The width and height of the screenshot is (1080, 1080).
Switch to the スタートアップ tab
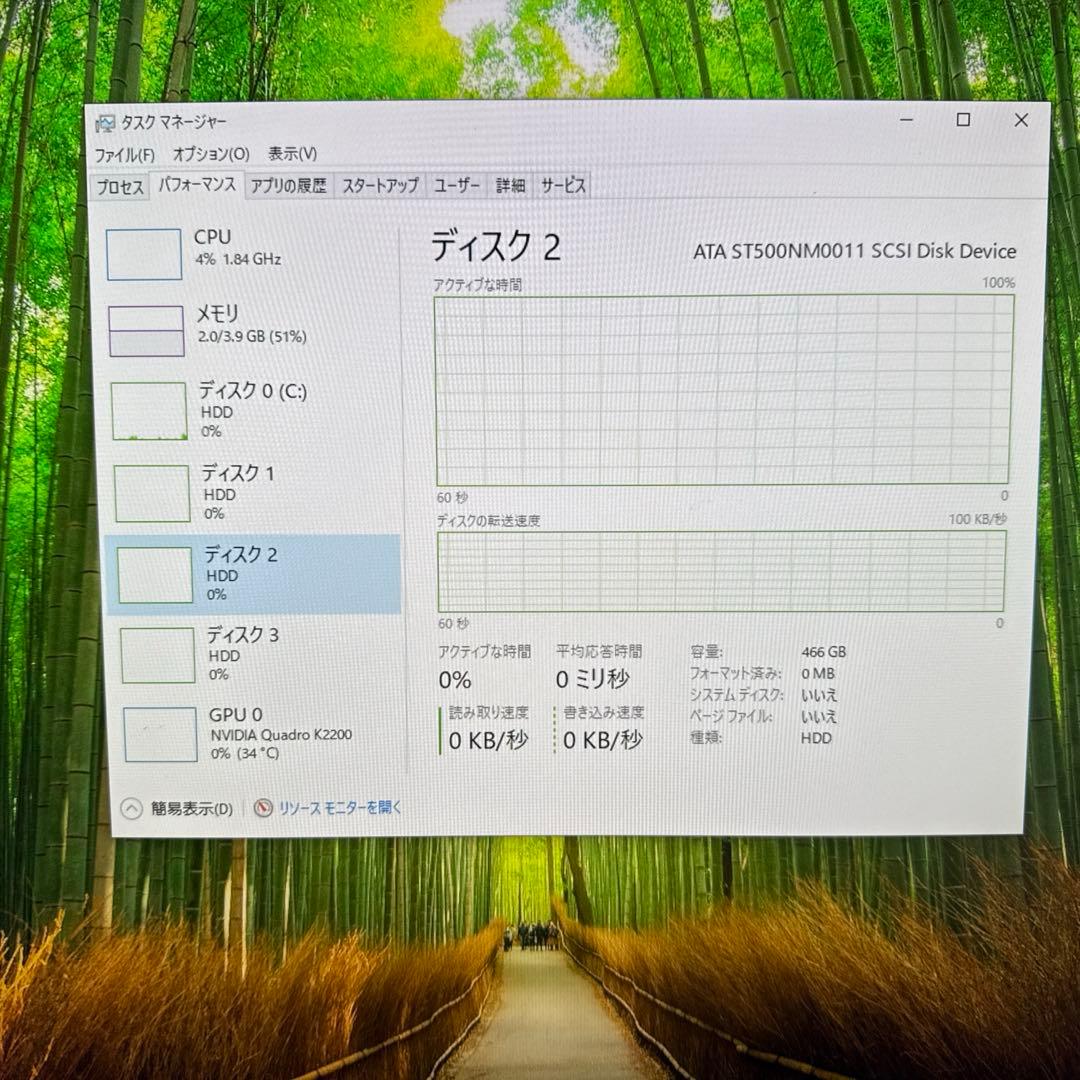[381, 184]
